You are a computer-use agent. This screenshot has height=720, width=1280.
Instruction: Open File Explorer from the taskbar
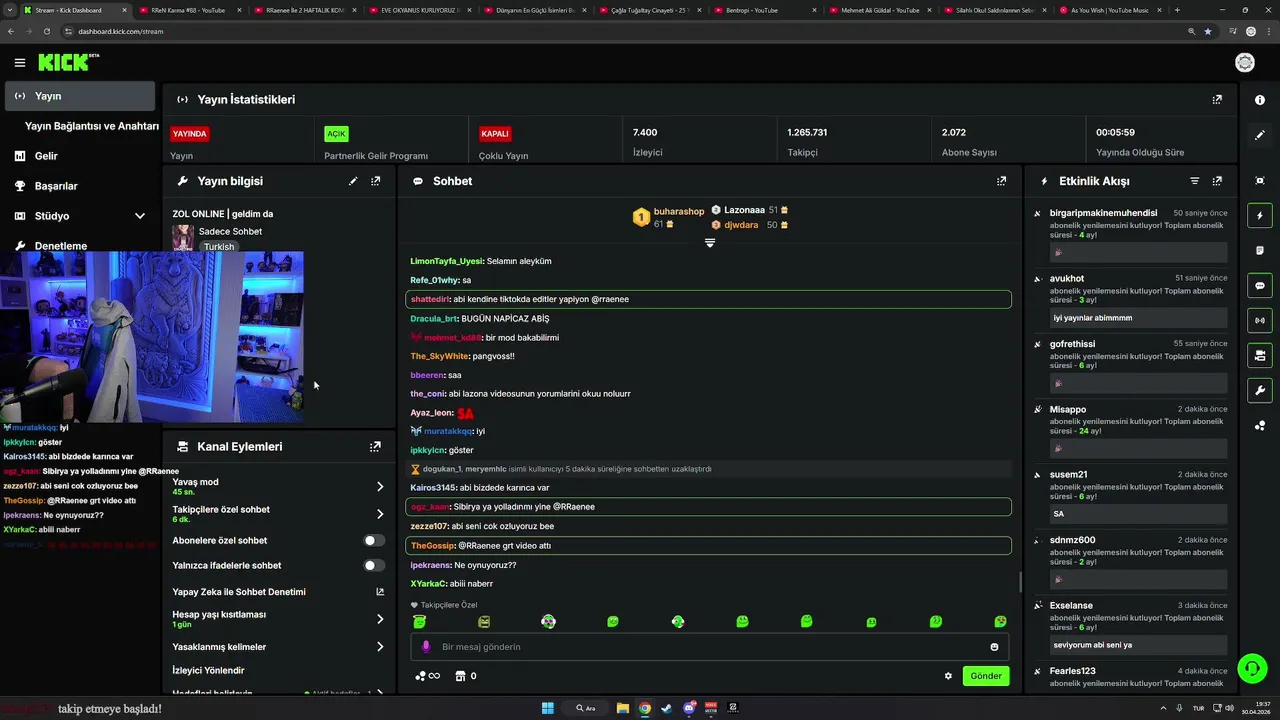point(622,708)
